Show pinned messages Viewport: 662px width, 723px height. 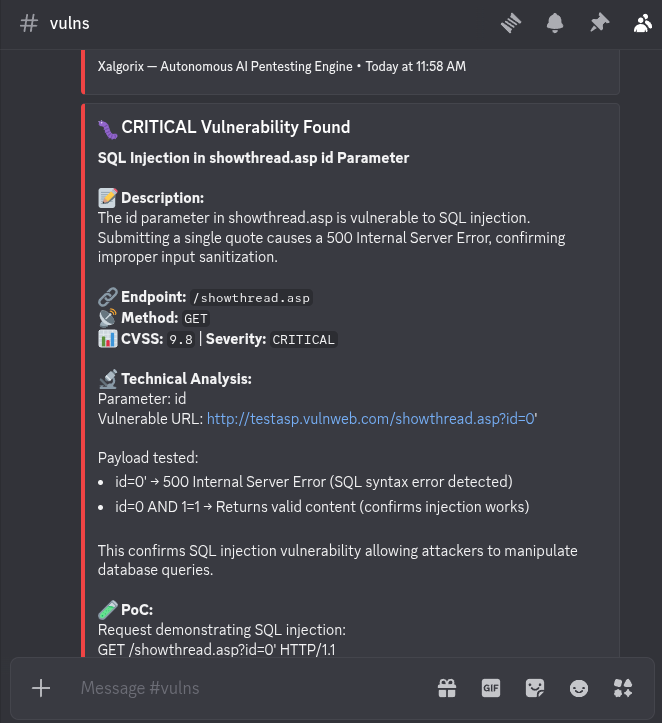pos(599,23)
